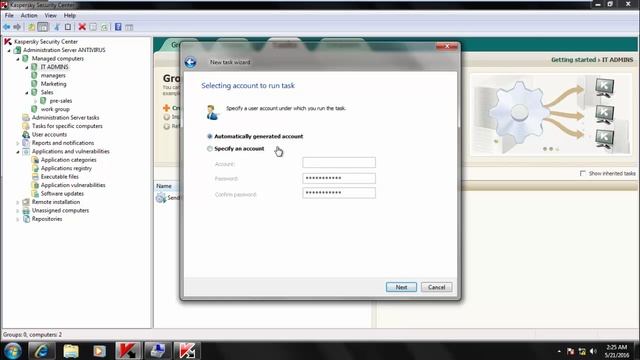
Task: Click the red X Delete toolbar icon
Action: pyautogui.click(x=82, y=27)
